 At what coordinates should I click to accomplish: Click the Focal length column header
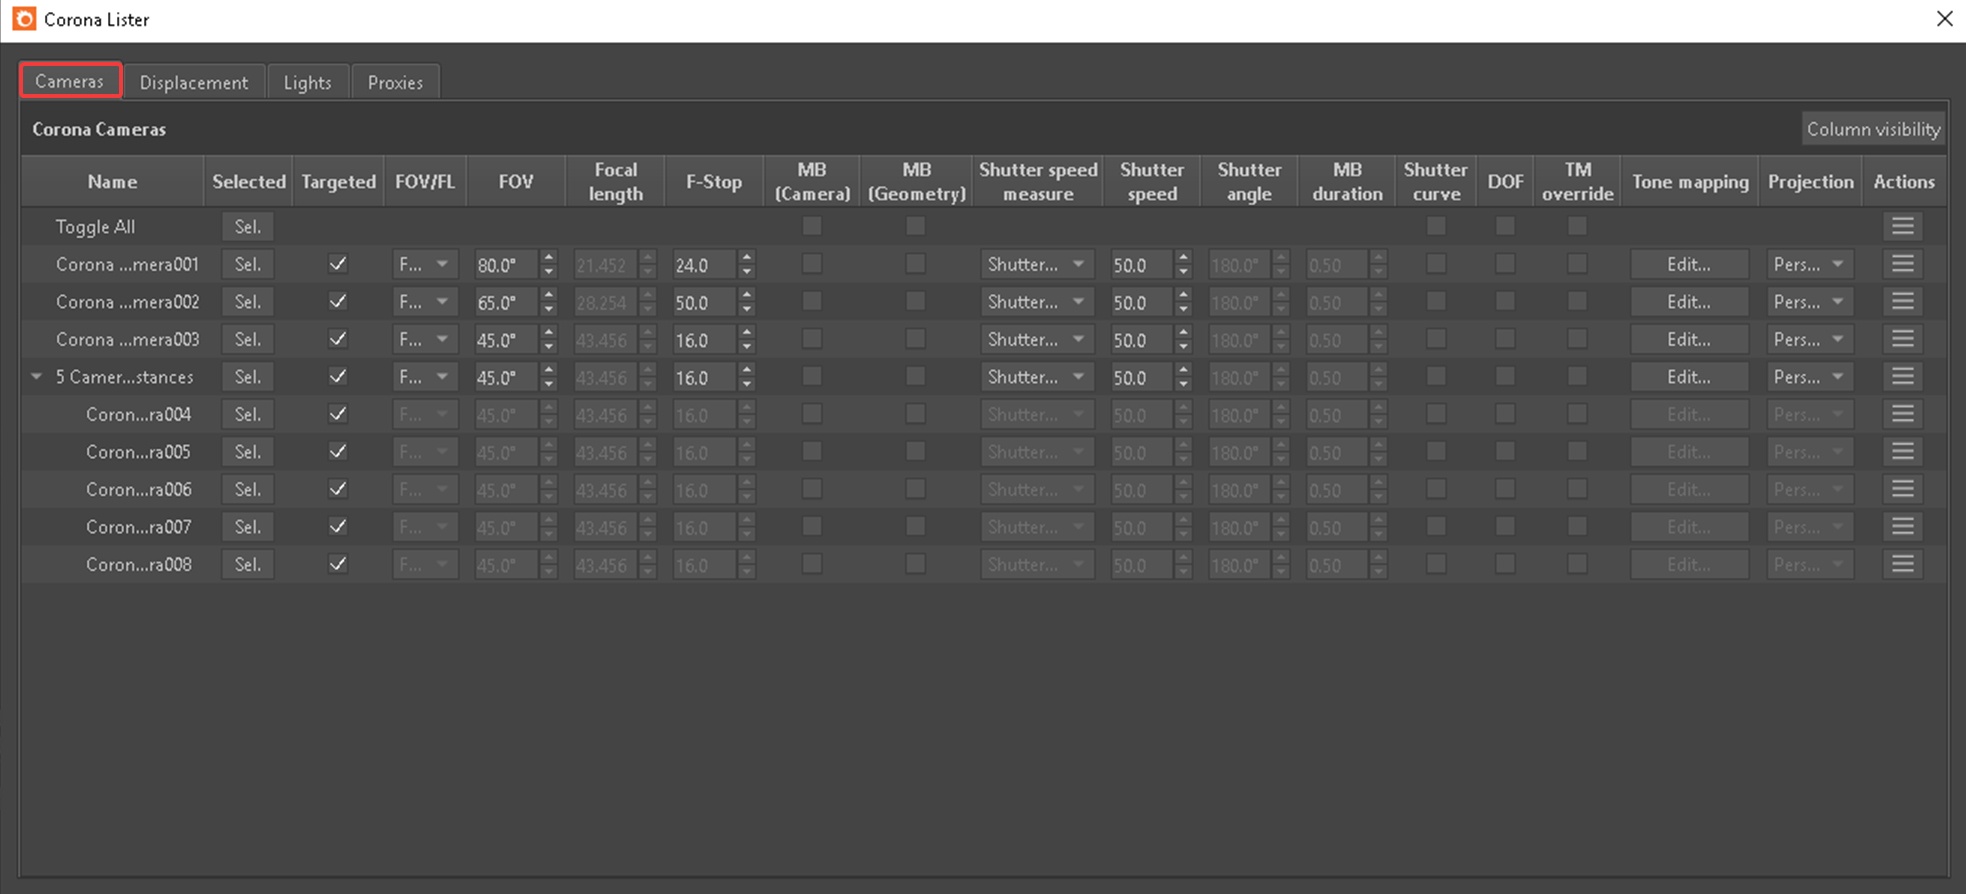pos(615,181)
